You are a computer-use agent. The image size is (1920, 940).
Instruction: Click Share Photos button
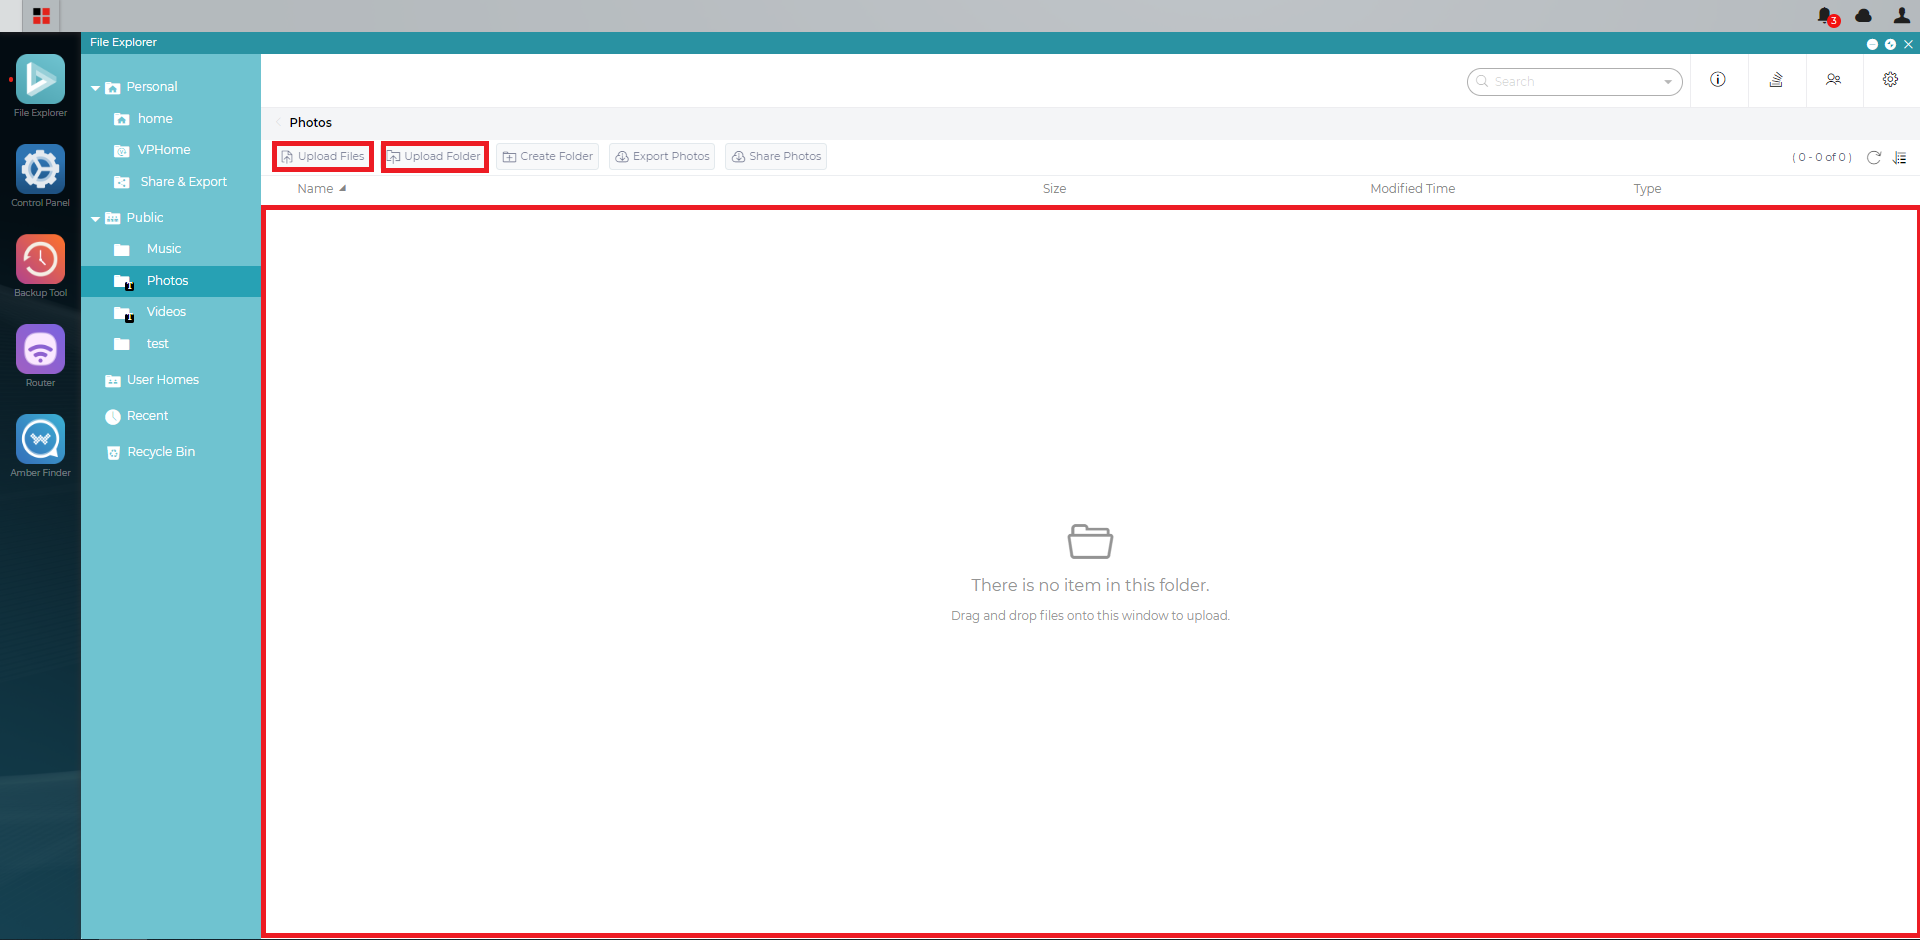point(776,157)
